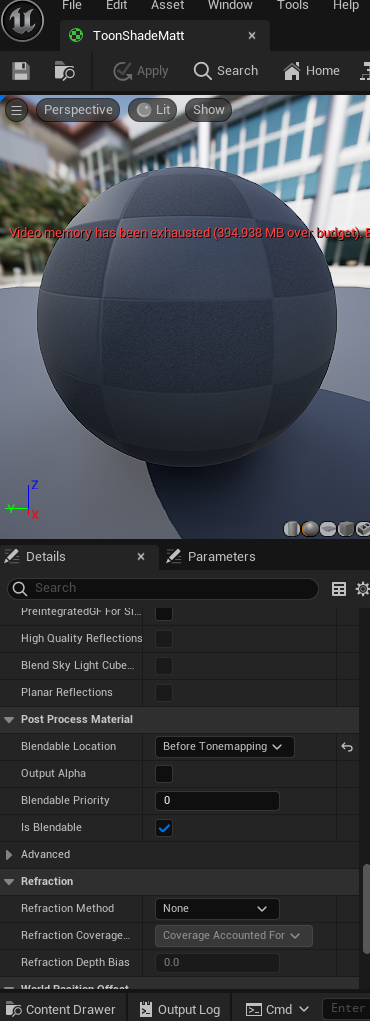Click the Refraction Depth Bias field
370x1021 pixels.
[218, 962]
